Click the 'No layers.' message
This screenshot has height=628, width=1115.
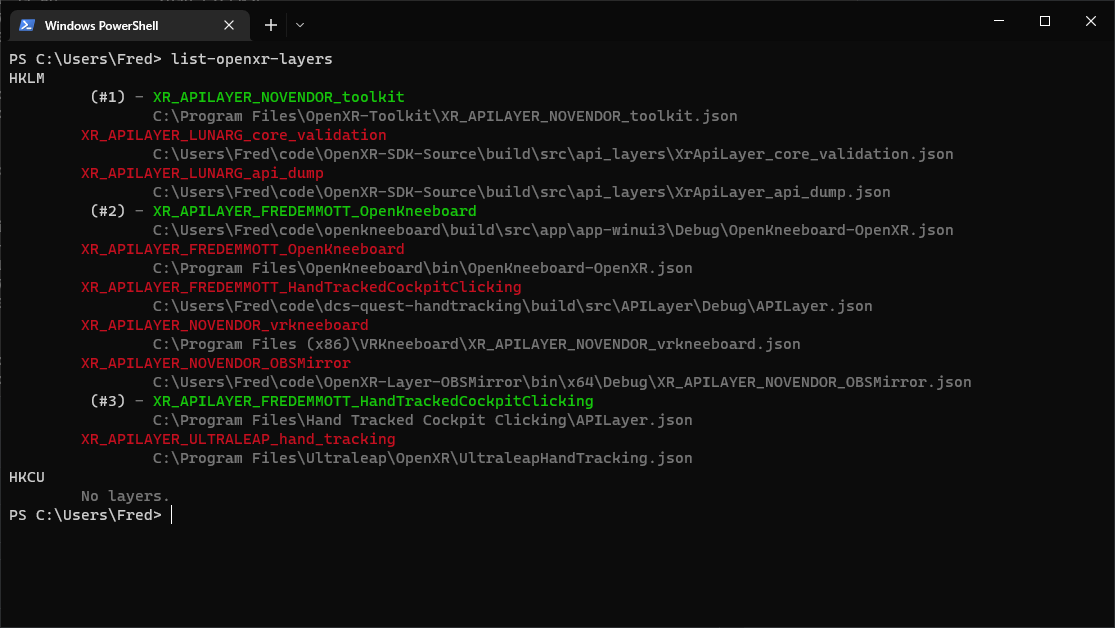click(x=125, y=496)
